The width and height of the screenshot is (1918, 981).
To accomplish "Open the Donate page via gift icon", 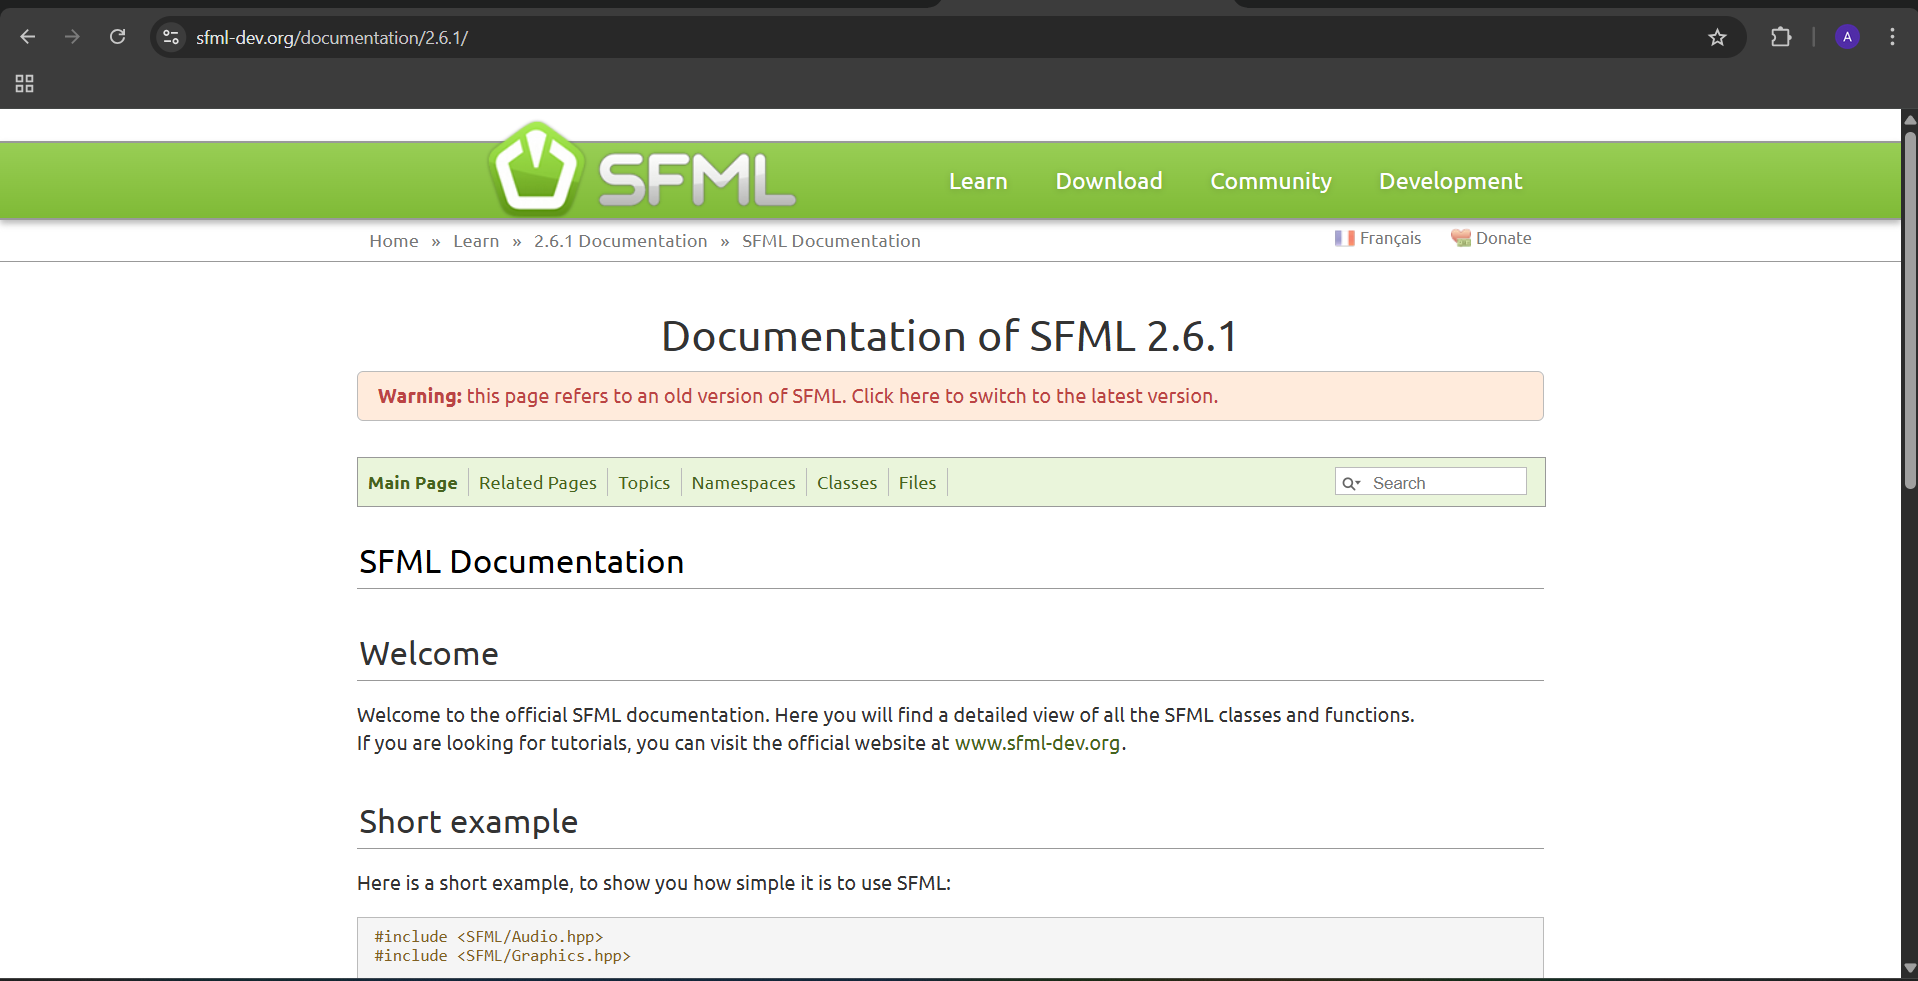I will point(1460,238).
